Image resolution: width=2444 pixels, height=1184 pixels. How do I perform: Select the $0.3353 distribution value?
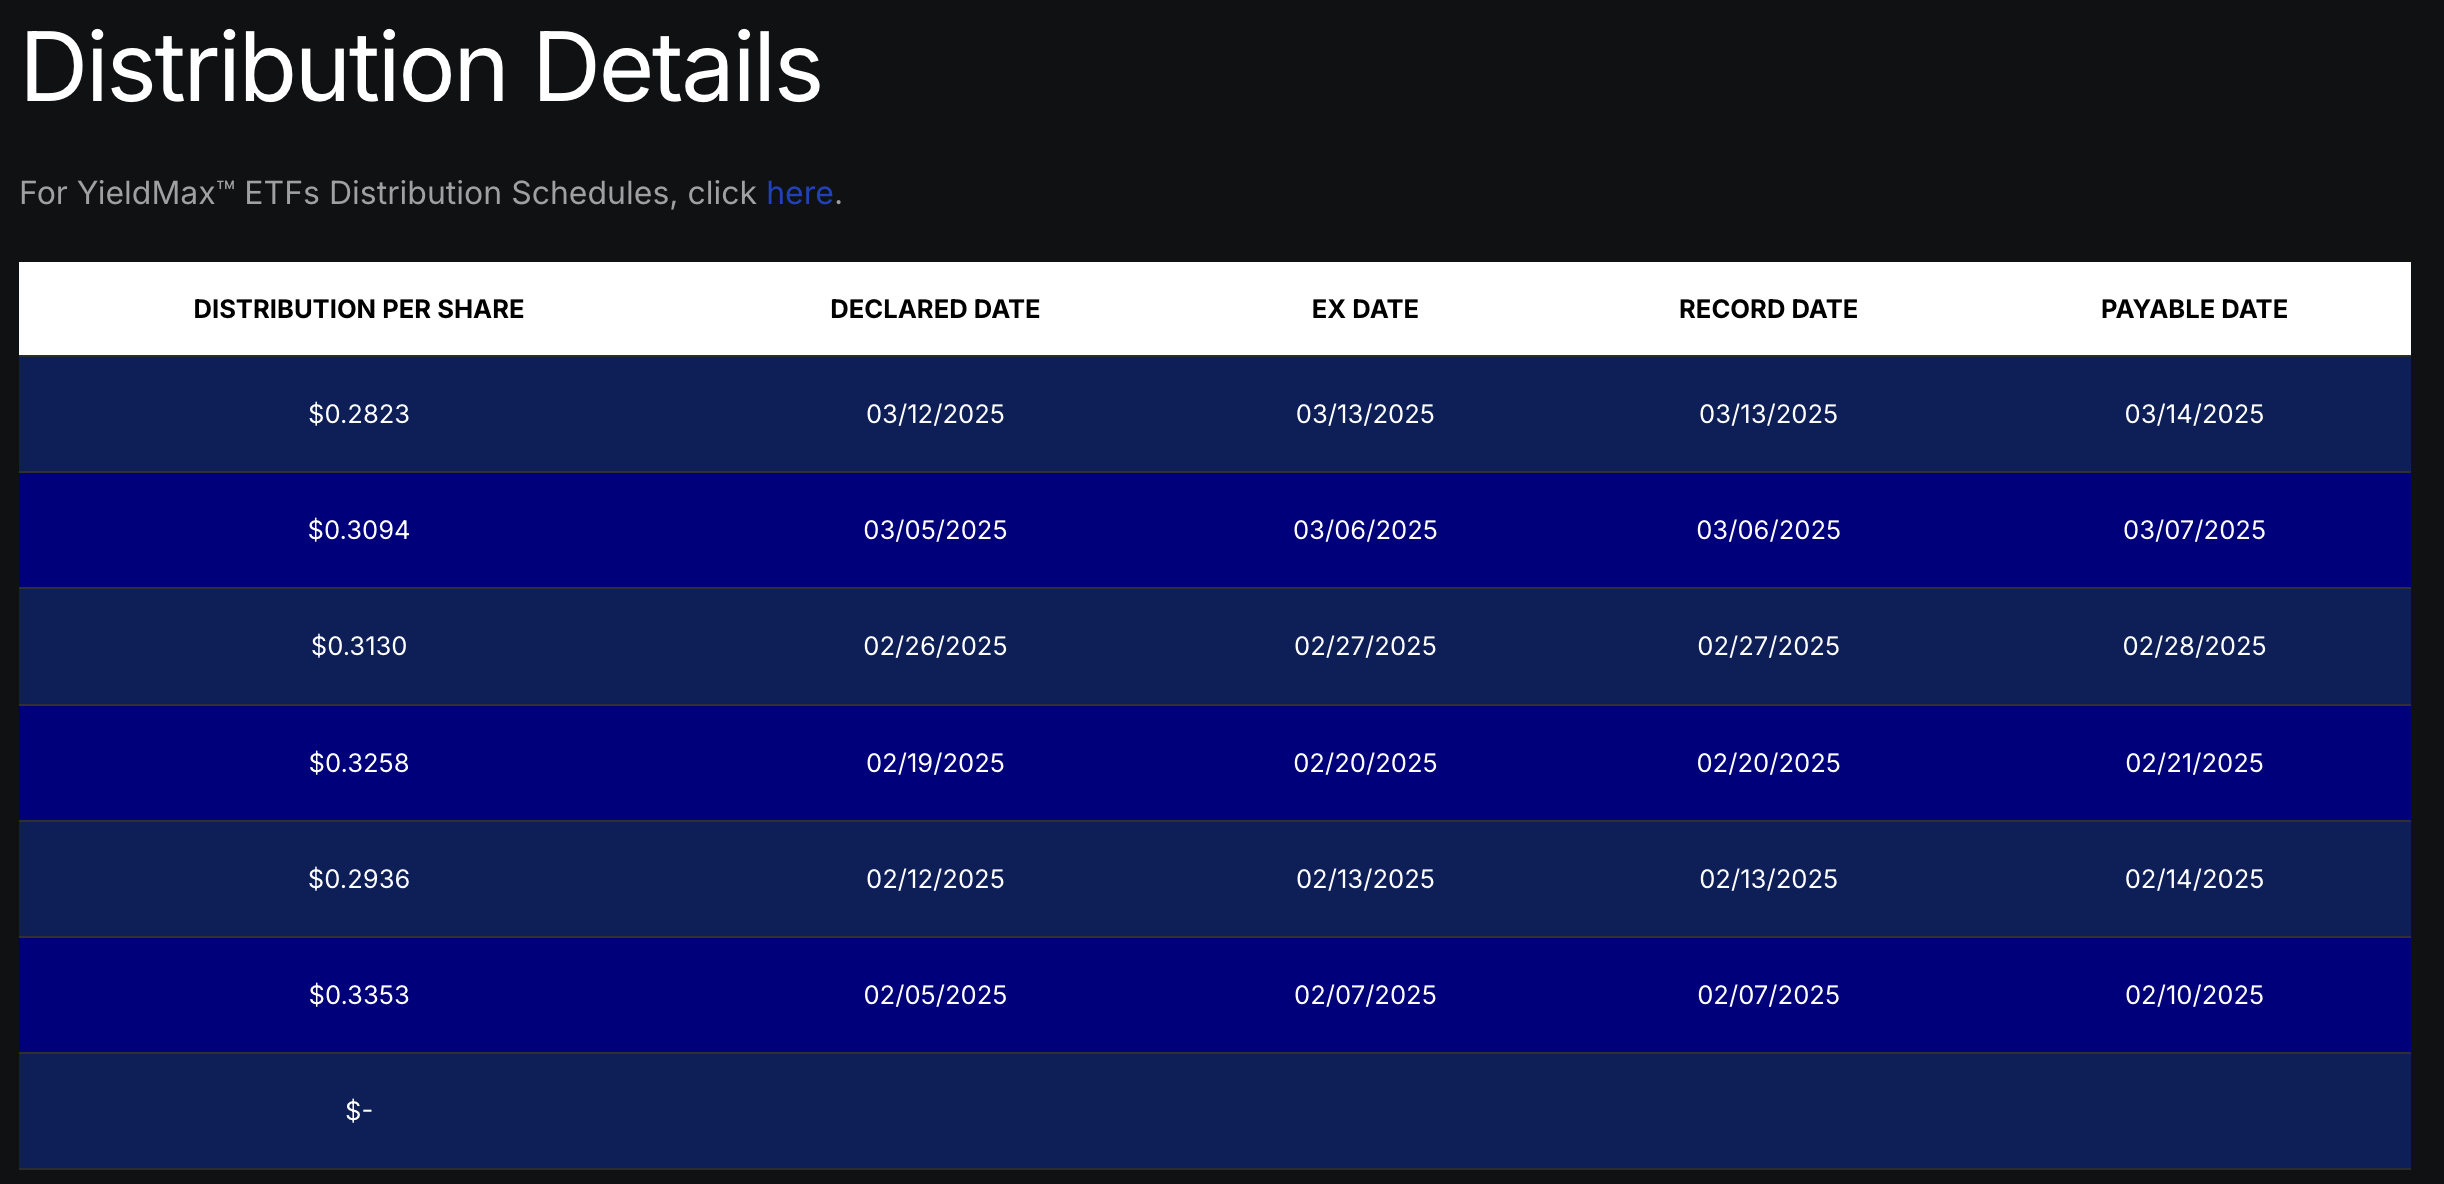[359, 995]
